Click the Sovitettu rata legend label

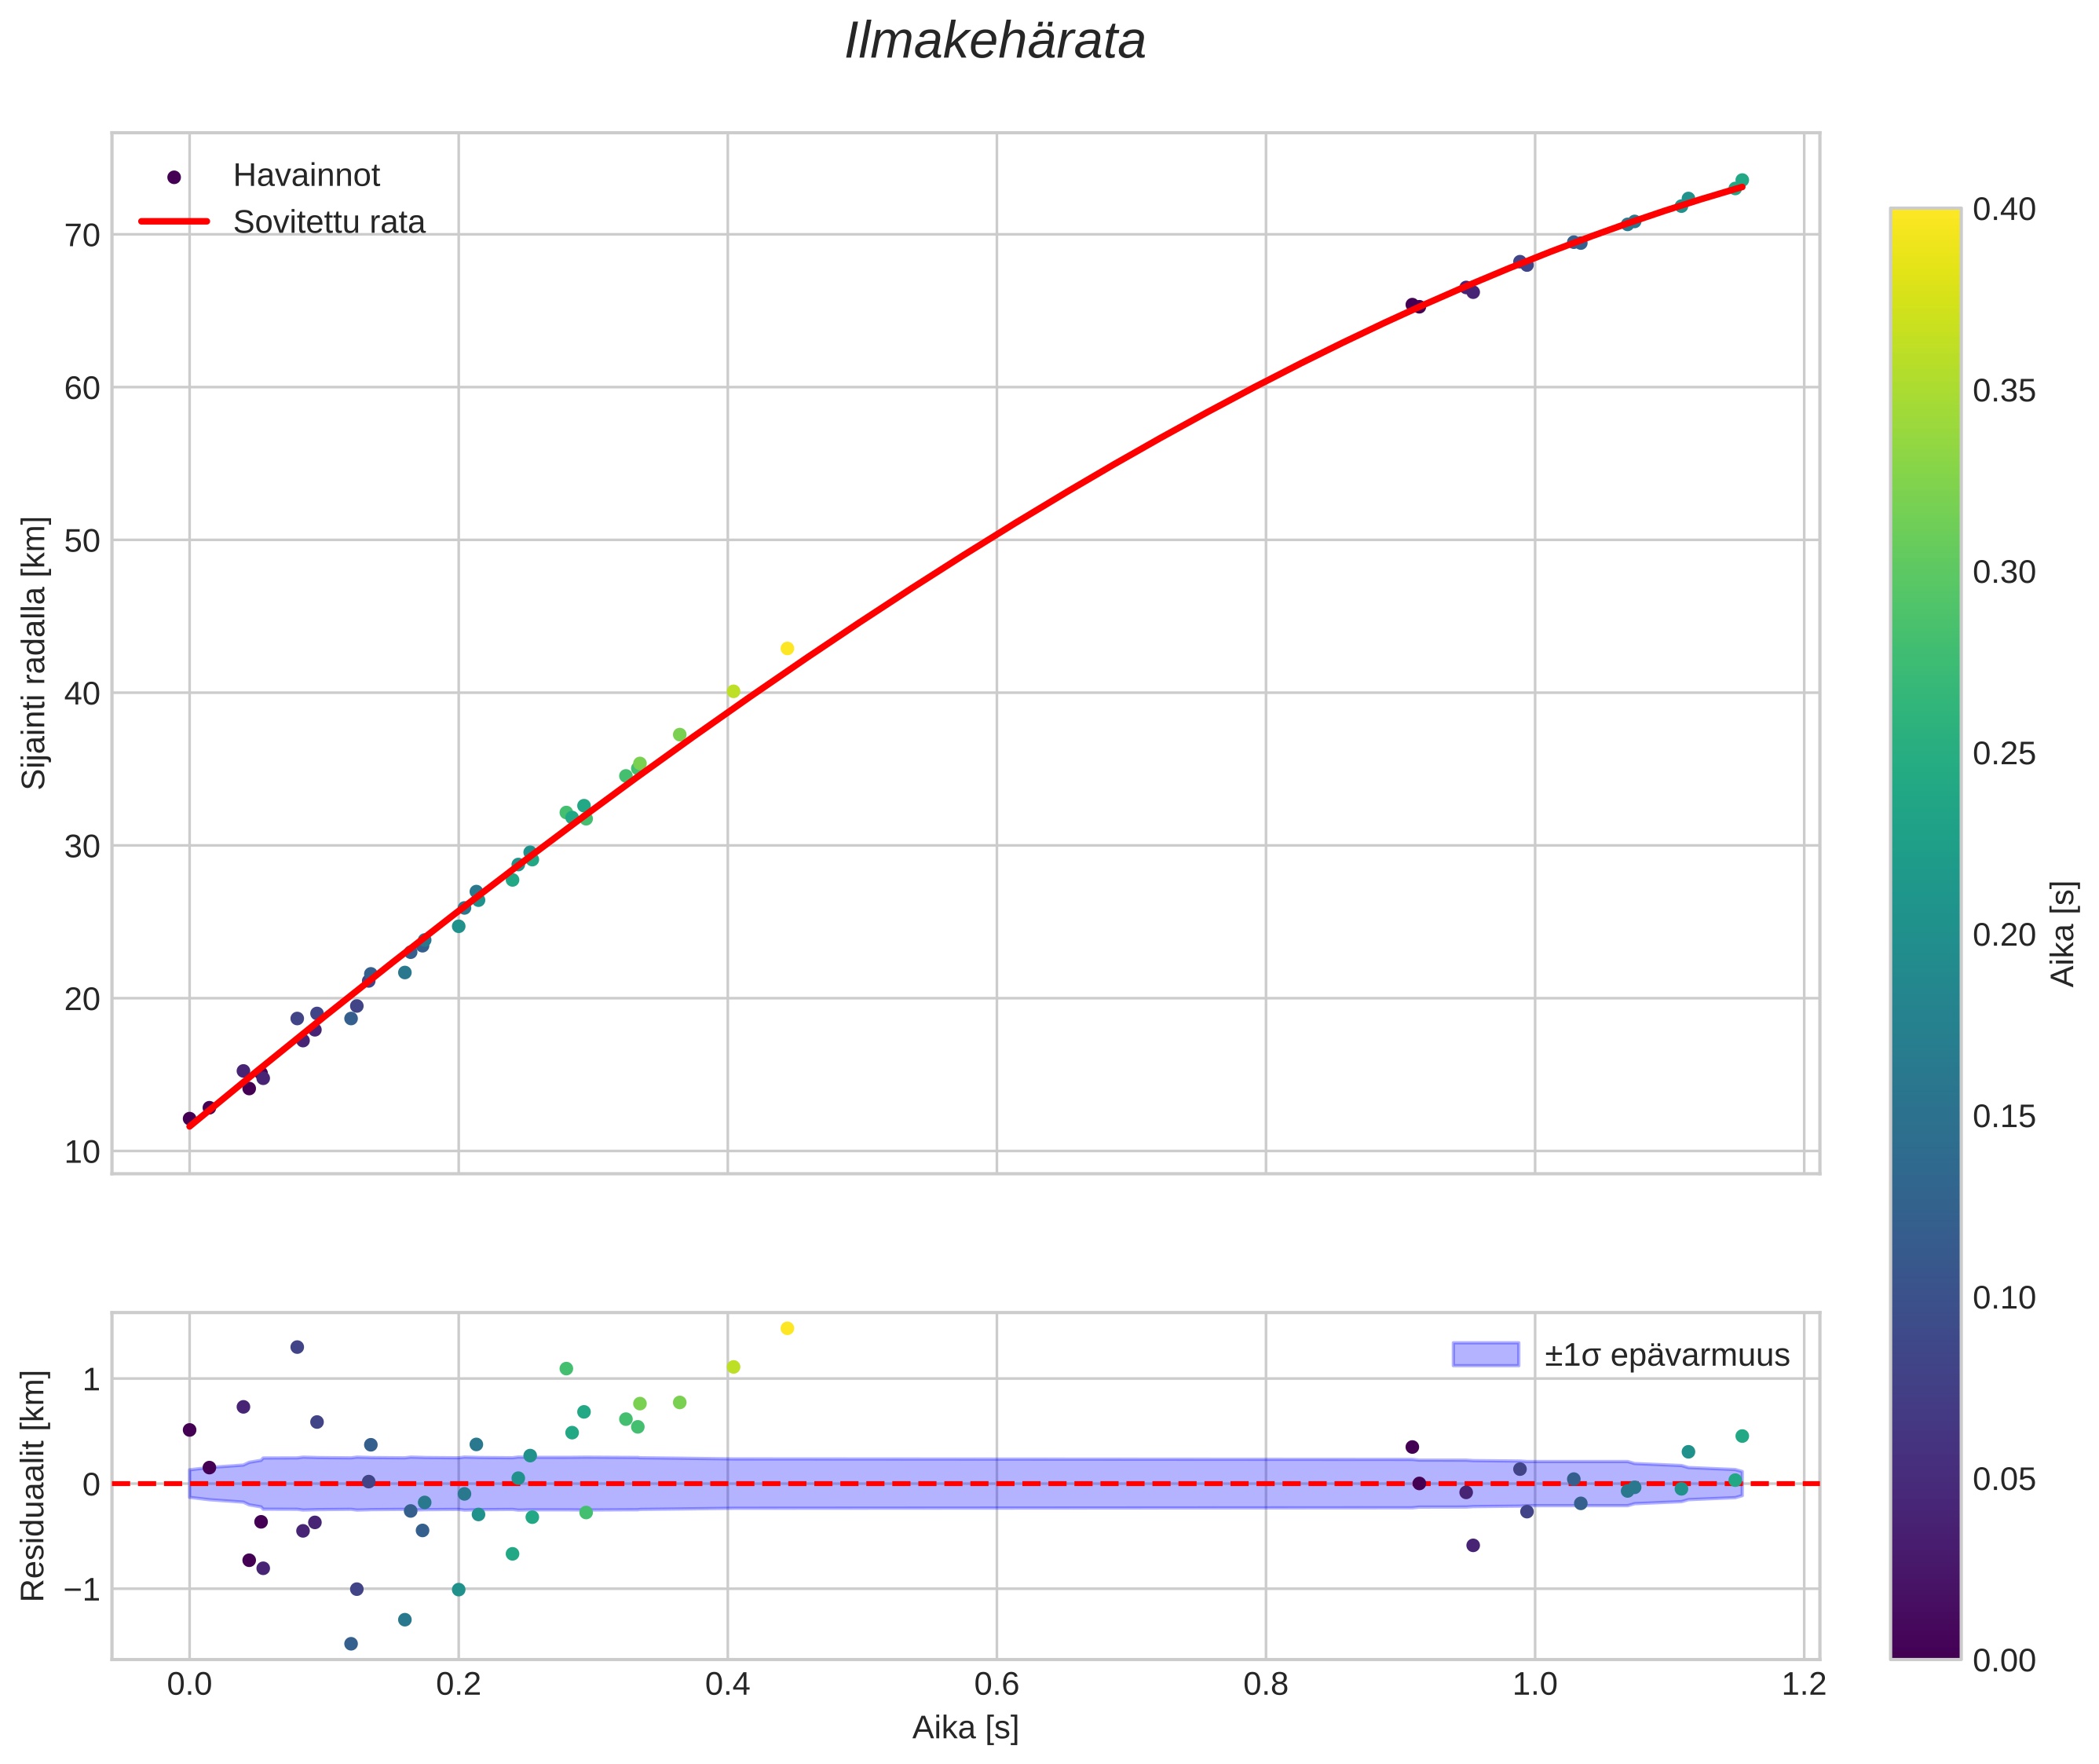[x=329, y=222]
